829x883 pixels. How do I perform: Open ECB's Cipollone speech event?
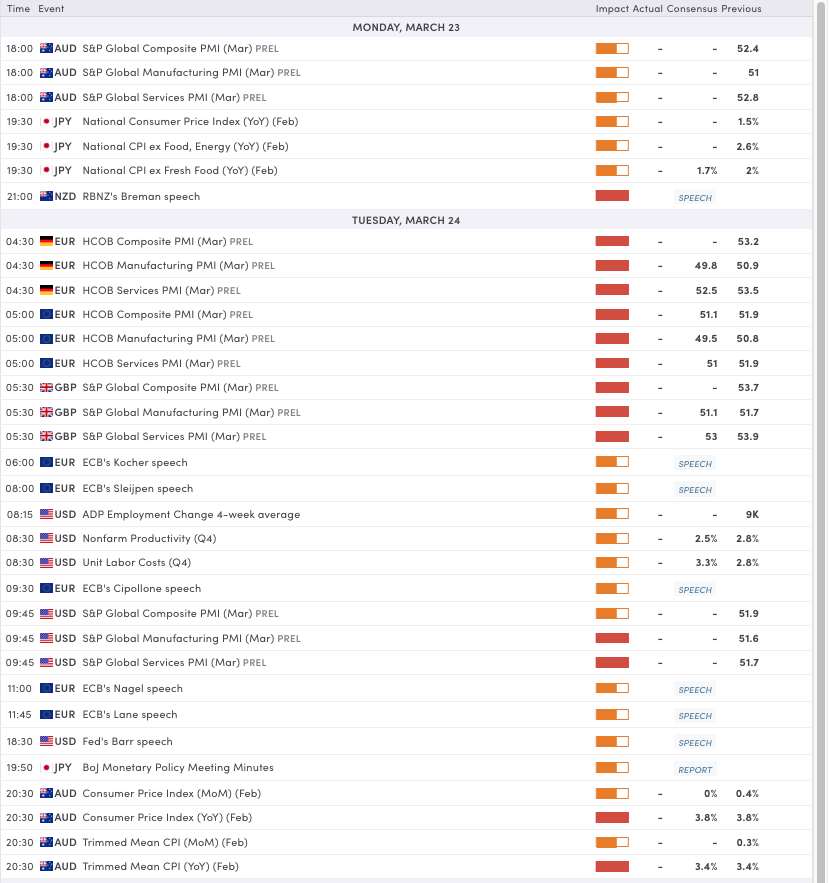pyautogui.click(x=141, y=588)
